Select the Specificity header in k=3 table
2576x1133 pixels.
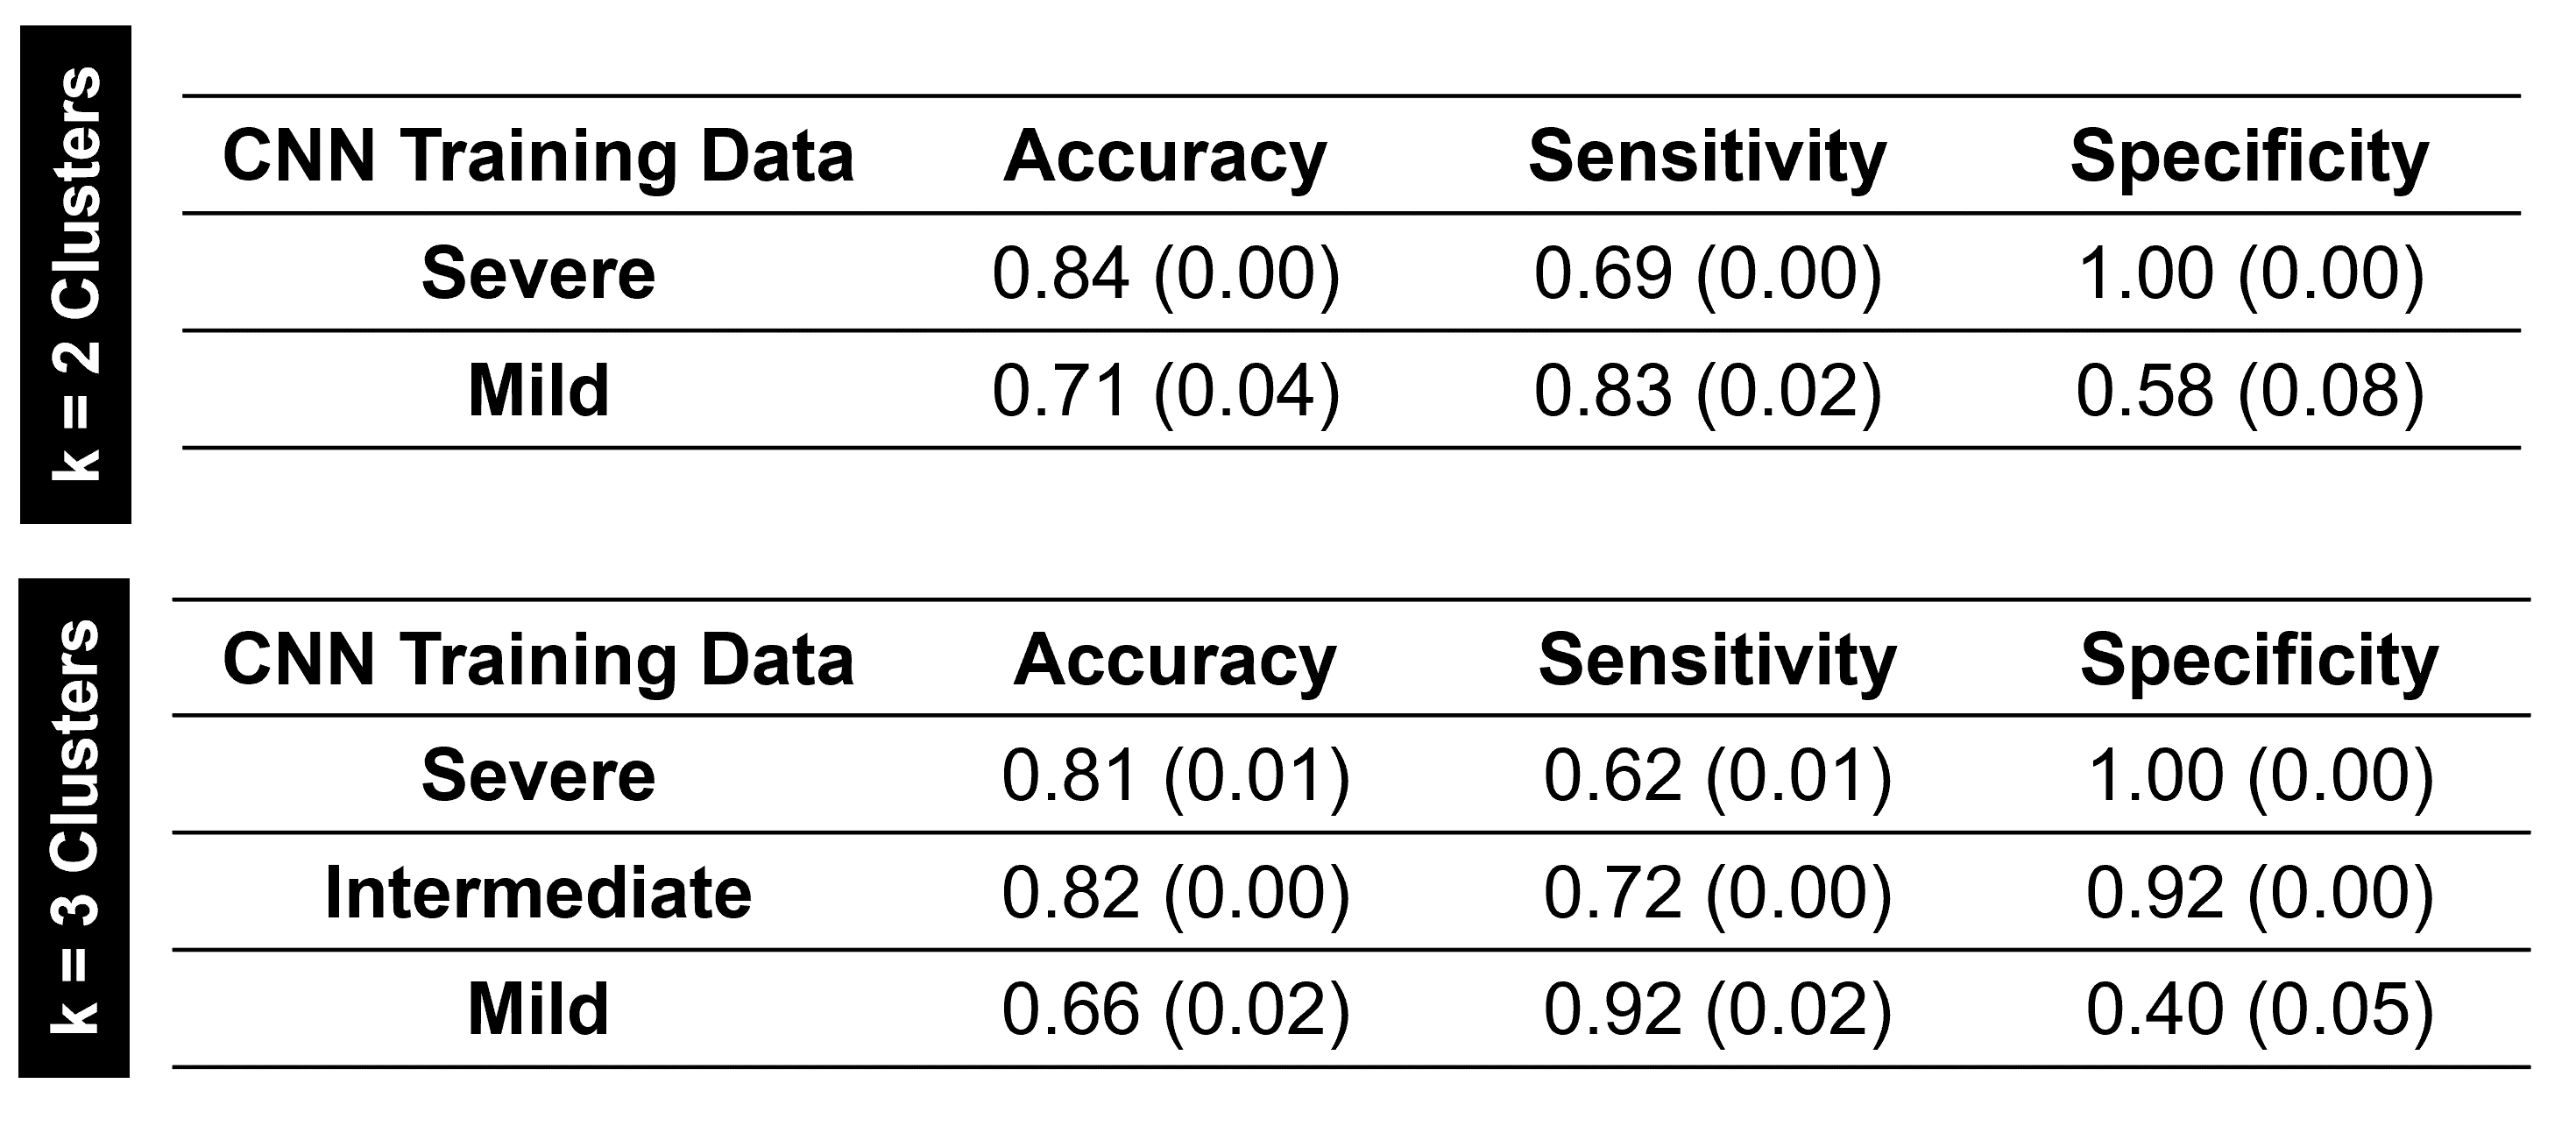2259,661
